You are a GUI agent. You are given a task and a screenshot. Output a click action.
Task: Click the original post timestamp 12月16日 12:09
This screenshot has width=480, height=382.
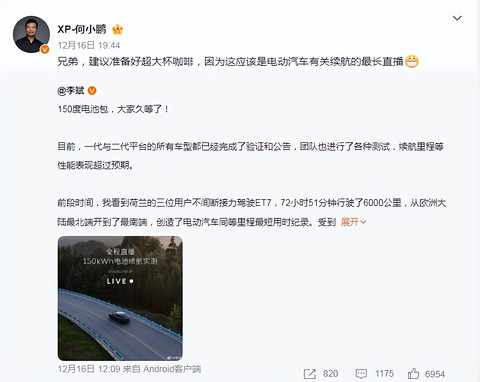click(x=89, y=369)
